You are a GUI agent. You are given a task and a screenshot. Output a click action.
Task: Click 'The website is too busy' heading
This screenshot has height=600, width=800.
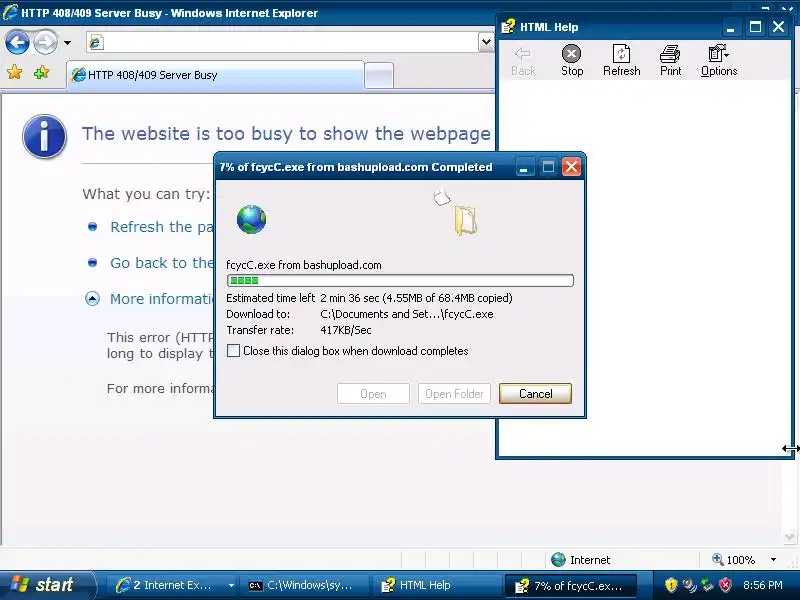(286, 134)
